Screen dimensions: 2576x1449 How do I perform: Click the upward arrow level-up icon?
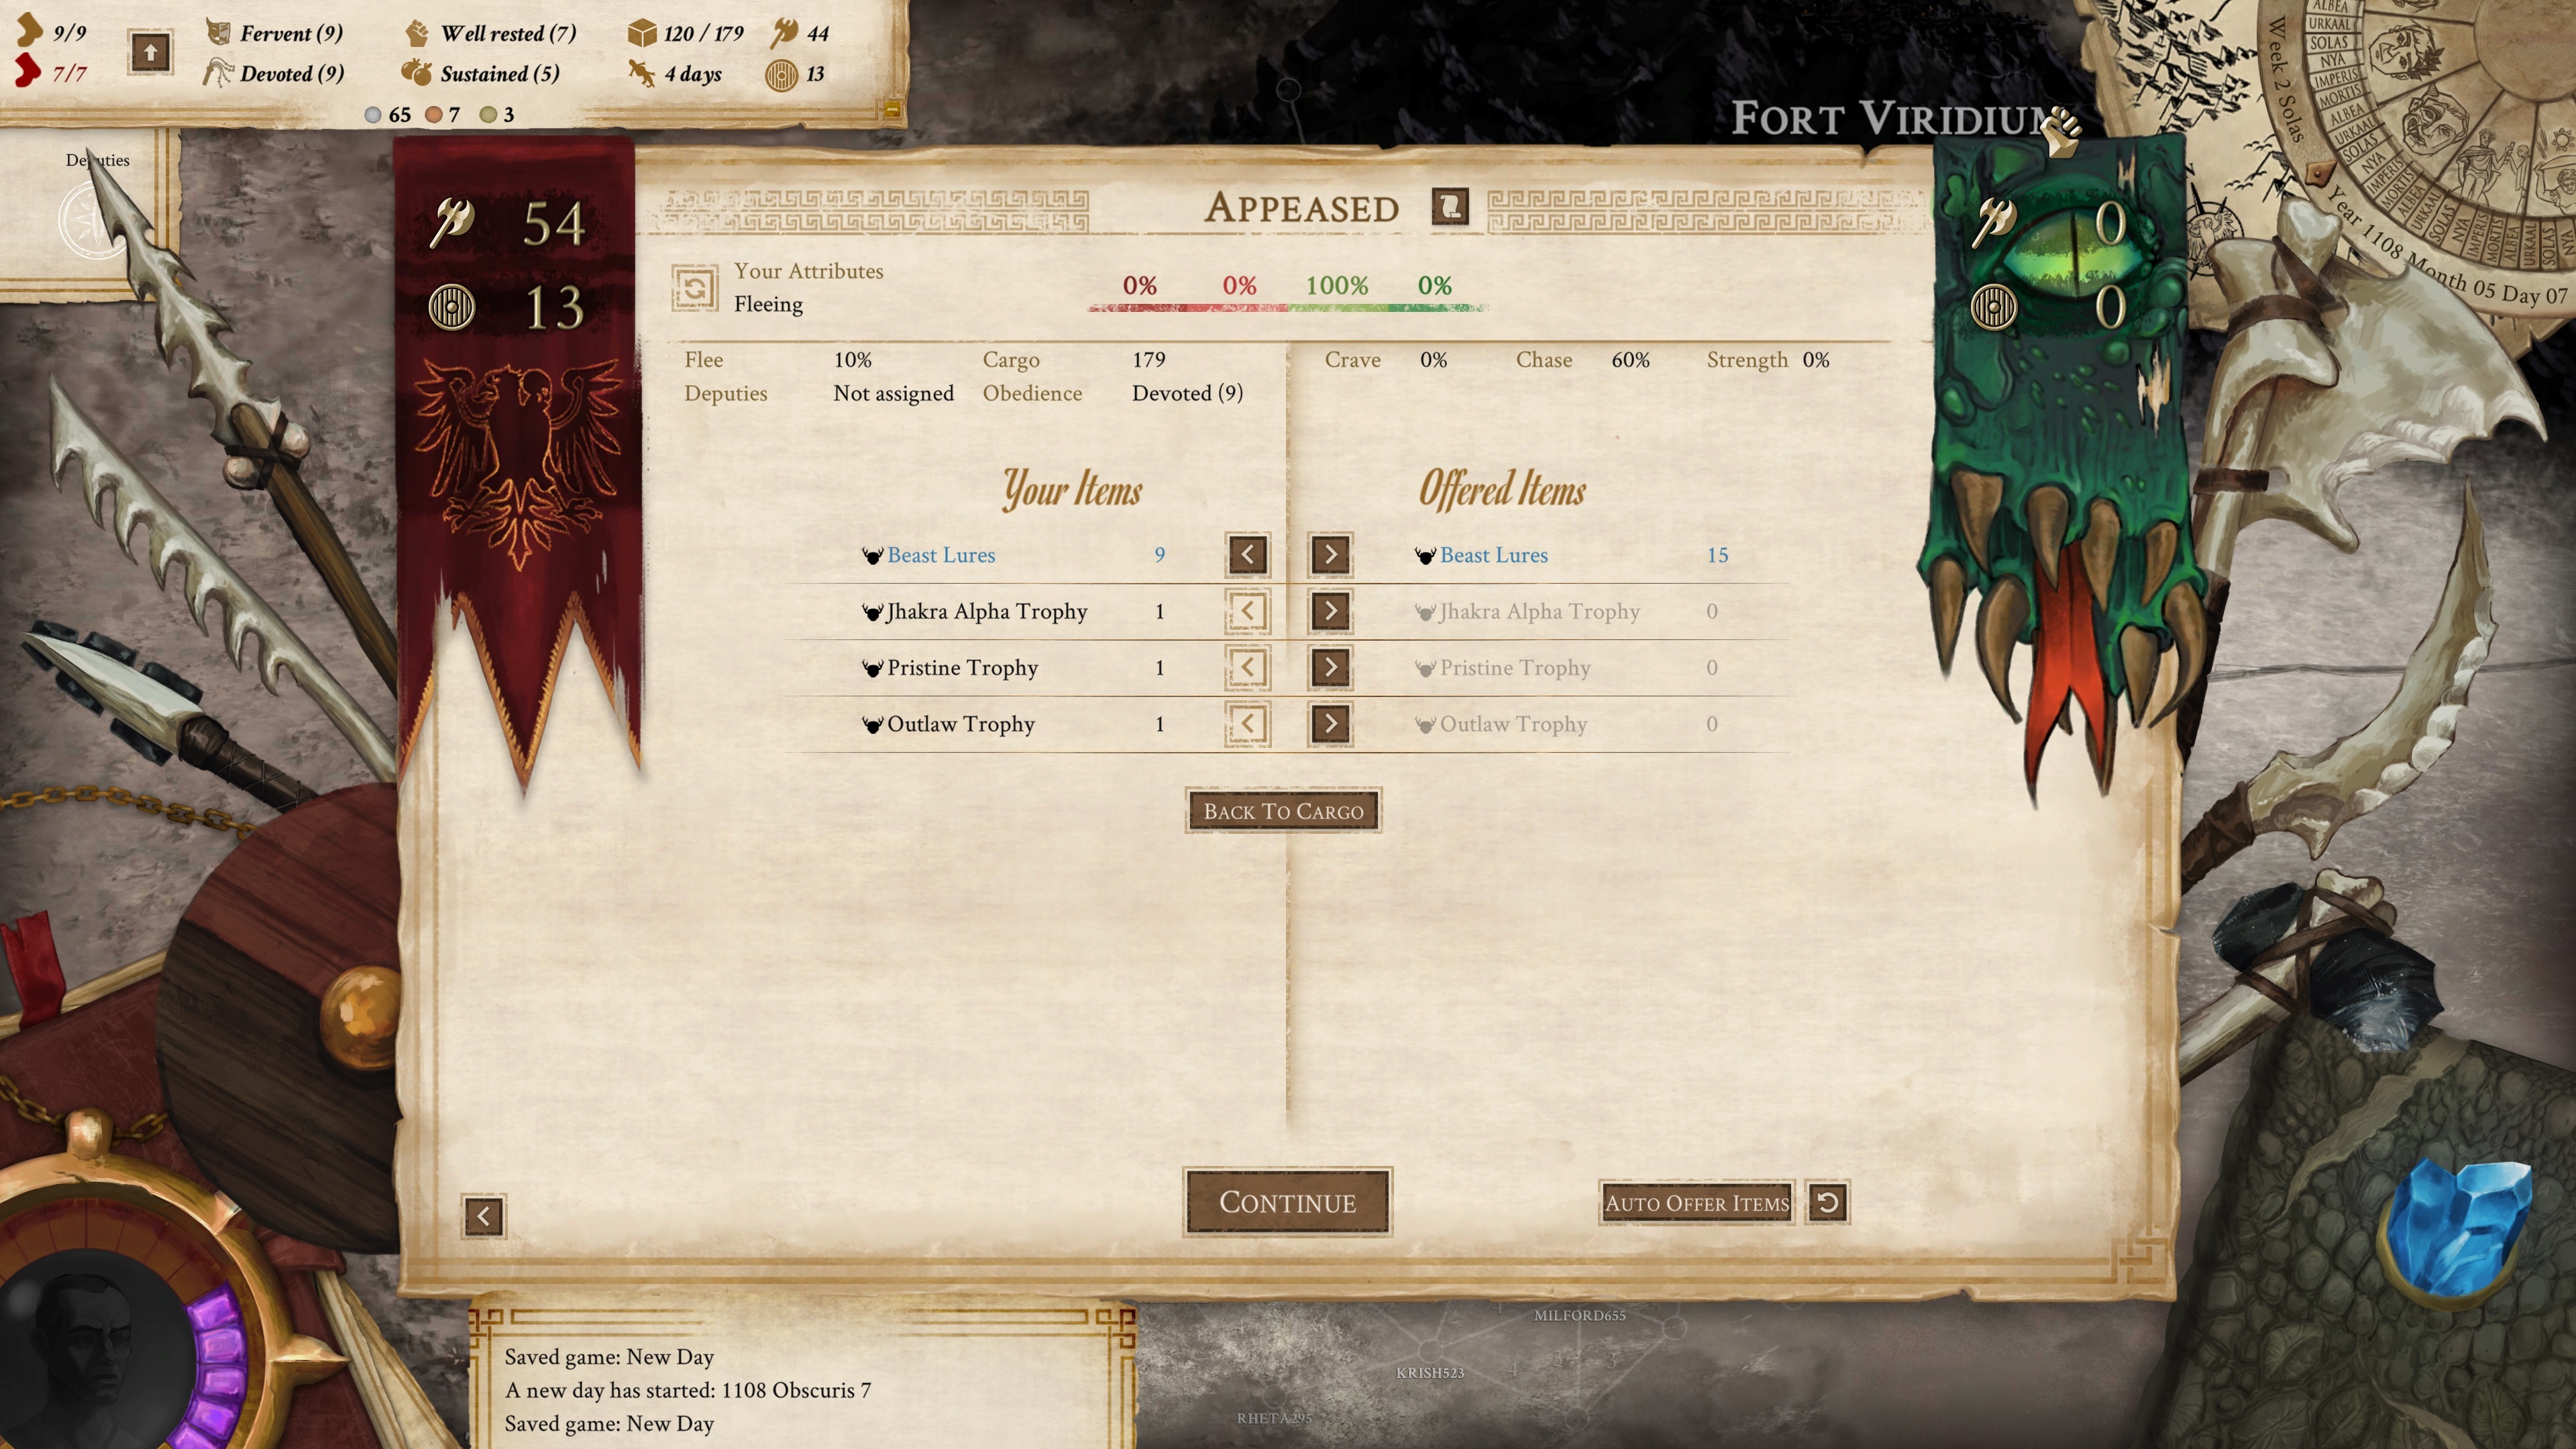coord(150,52)
